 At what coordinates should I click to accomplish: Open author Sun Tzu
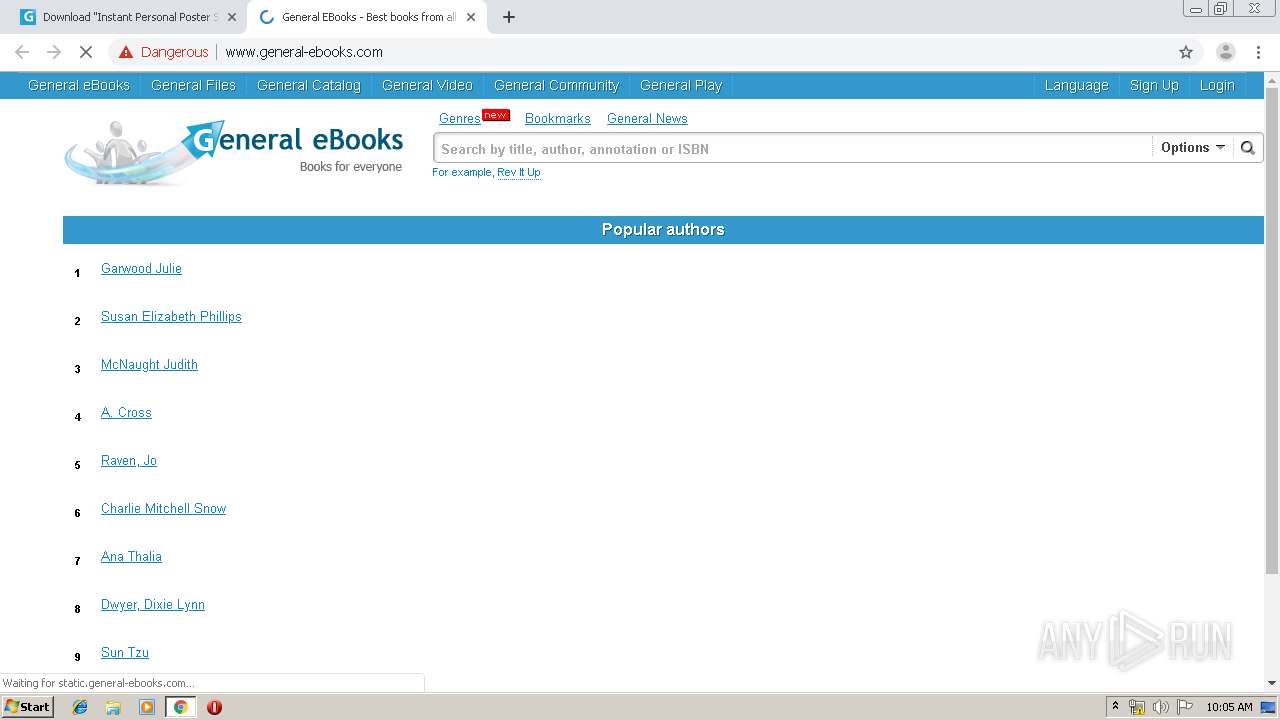click(x=125, y=652)
